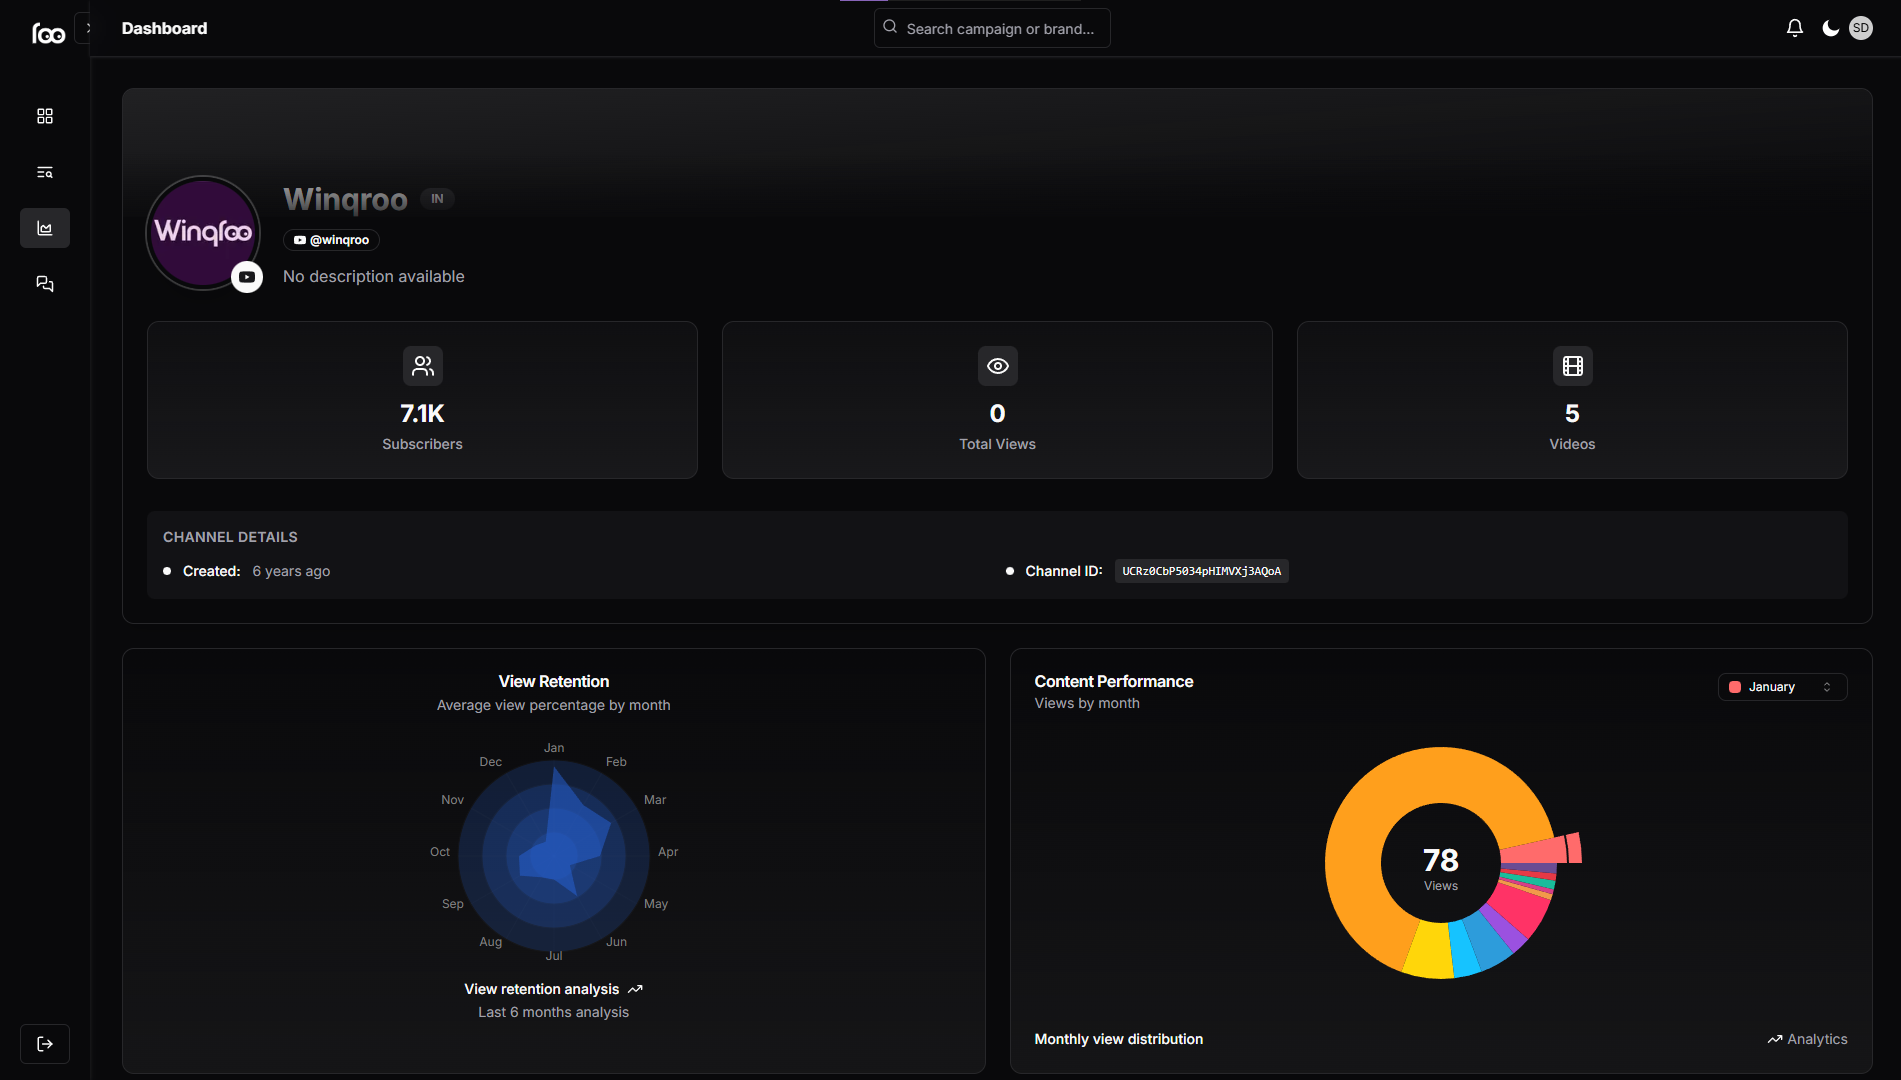Open the January month dropdown
1901x1080 pixels.
coord(1782,687)
